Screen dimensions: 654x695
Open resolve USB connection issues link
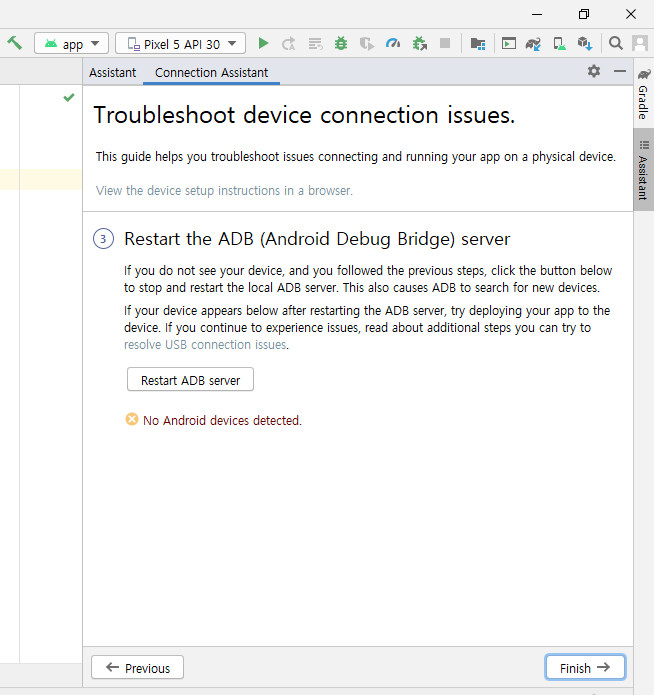[205, 344]
